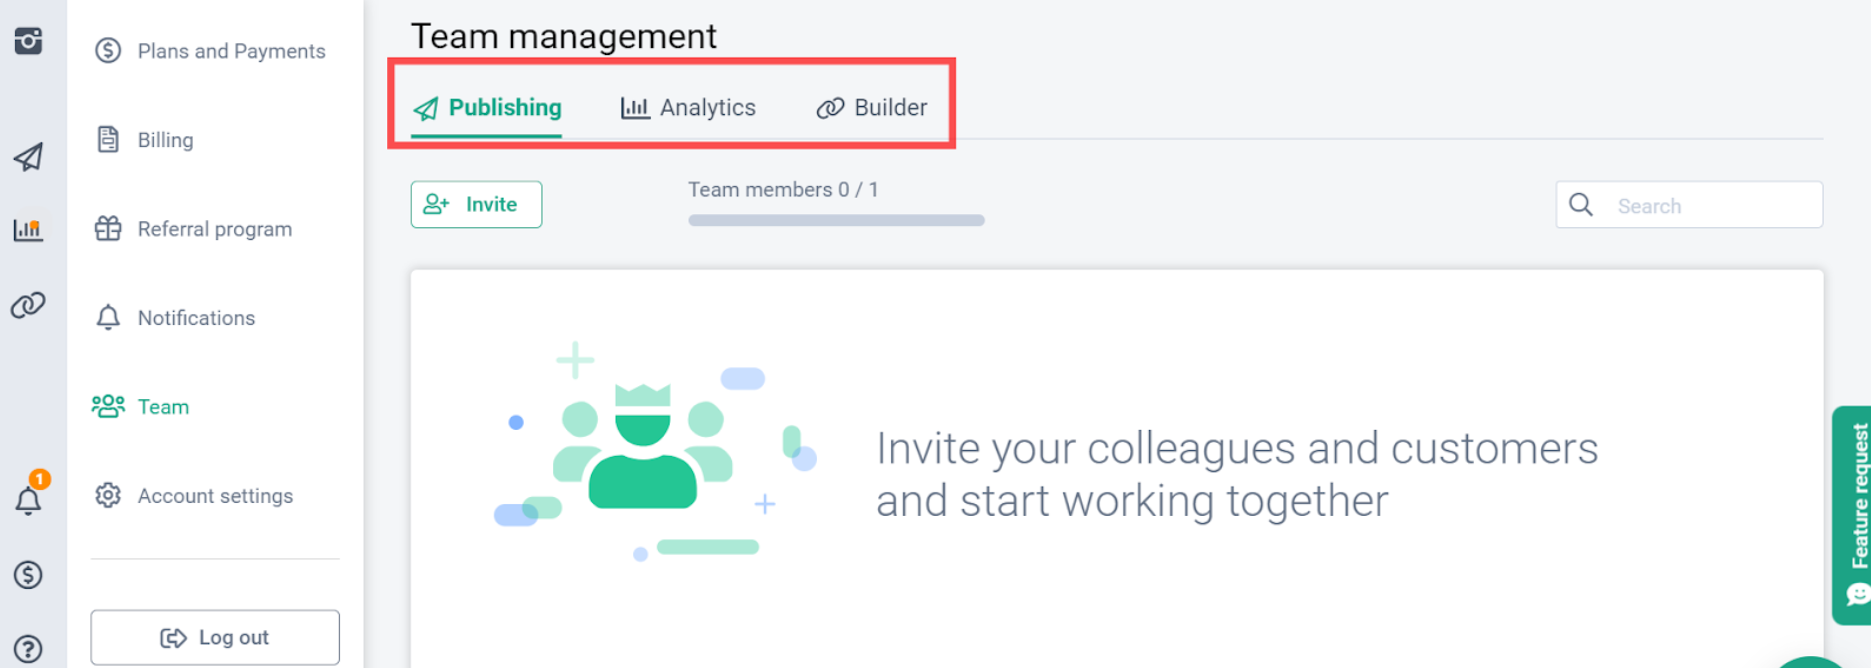Switch to the Builder tab
Viewport: 1871px width, 668px height.
coord(872,108)
